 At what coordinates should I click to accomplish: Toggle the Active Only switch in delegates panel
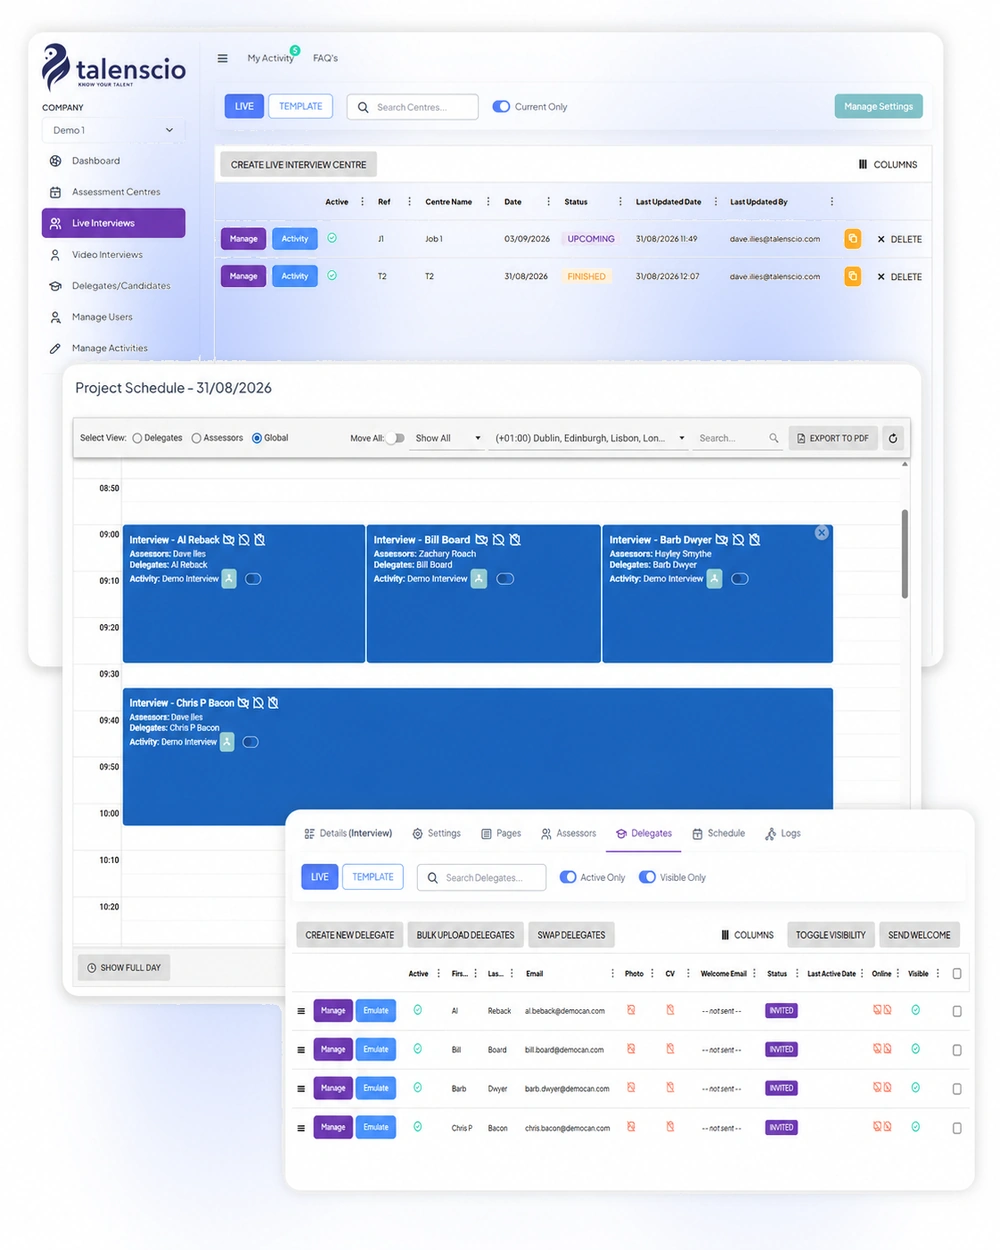pos(568,877)
